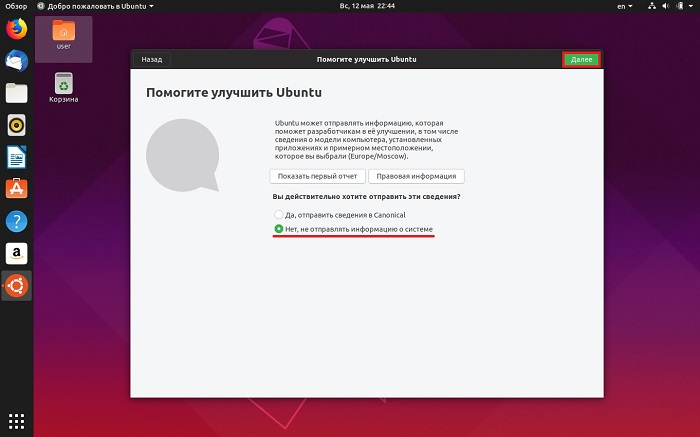700x437 pixels.
Task: Launch Thunderbird mail from the dock
Action: coord(17,61)
